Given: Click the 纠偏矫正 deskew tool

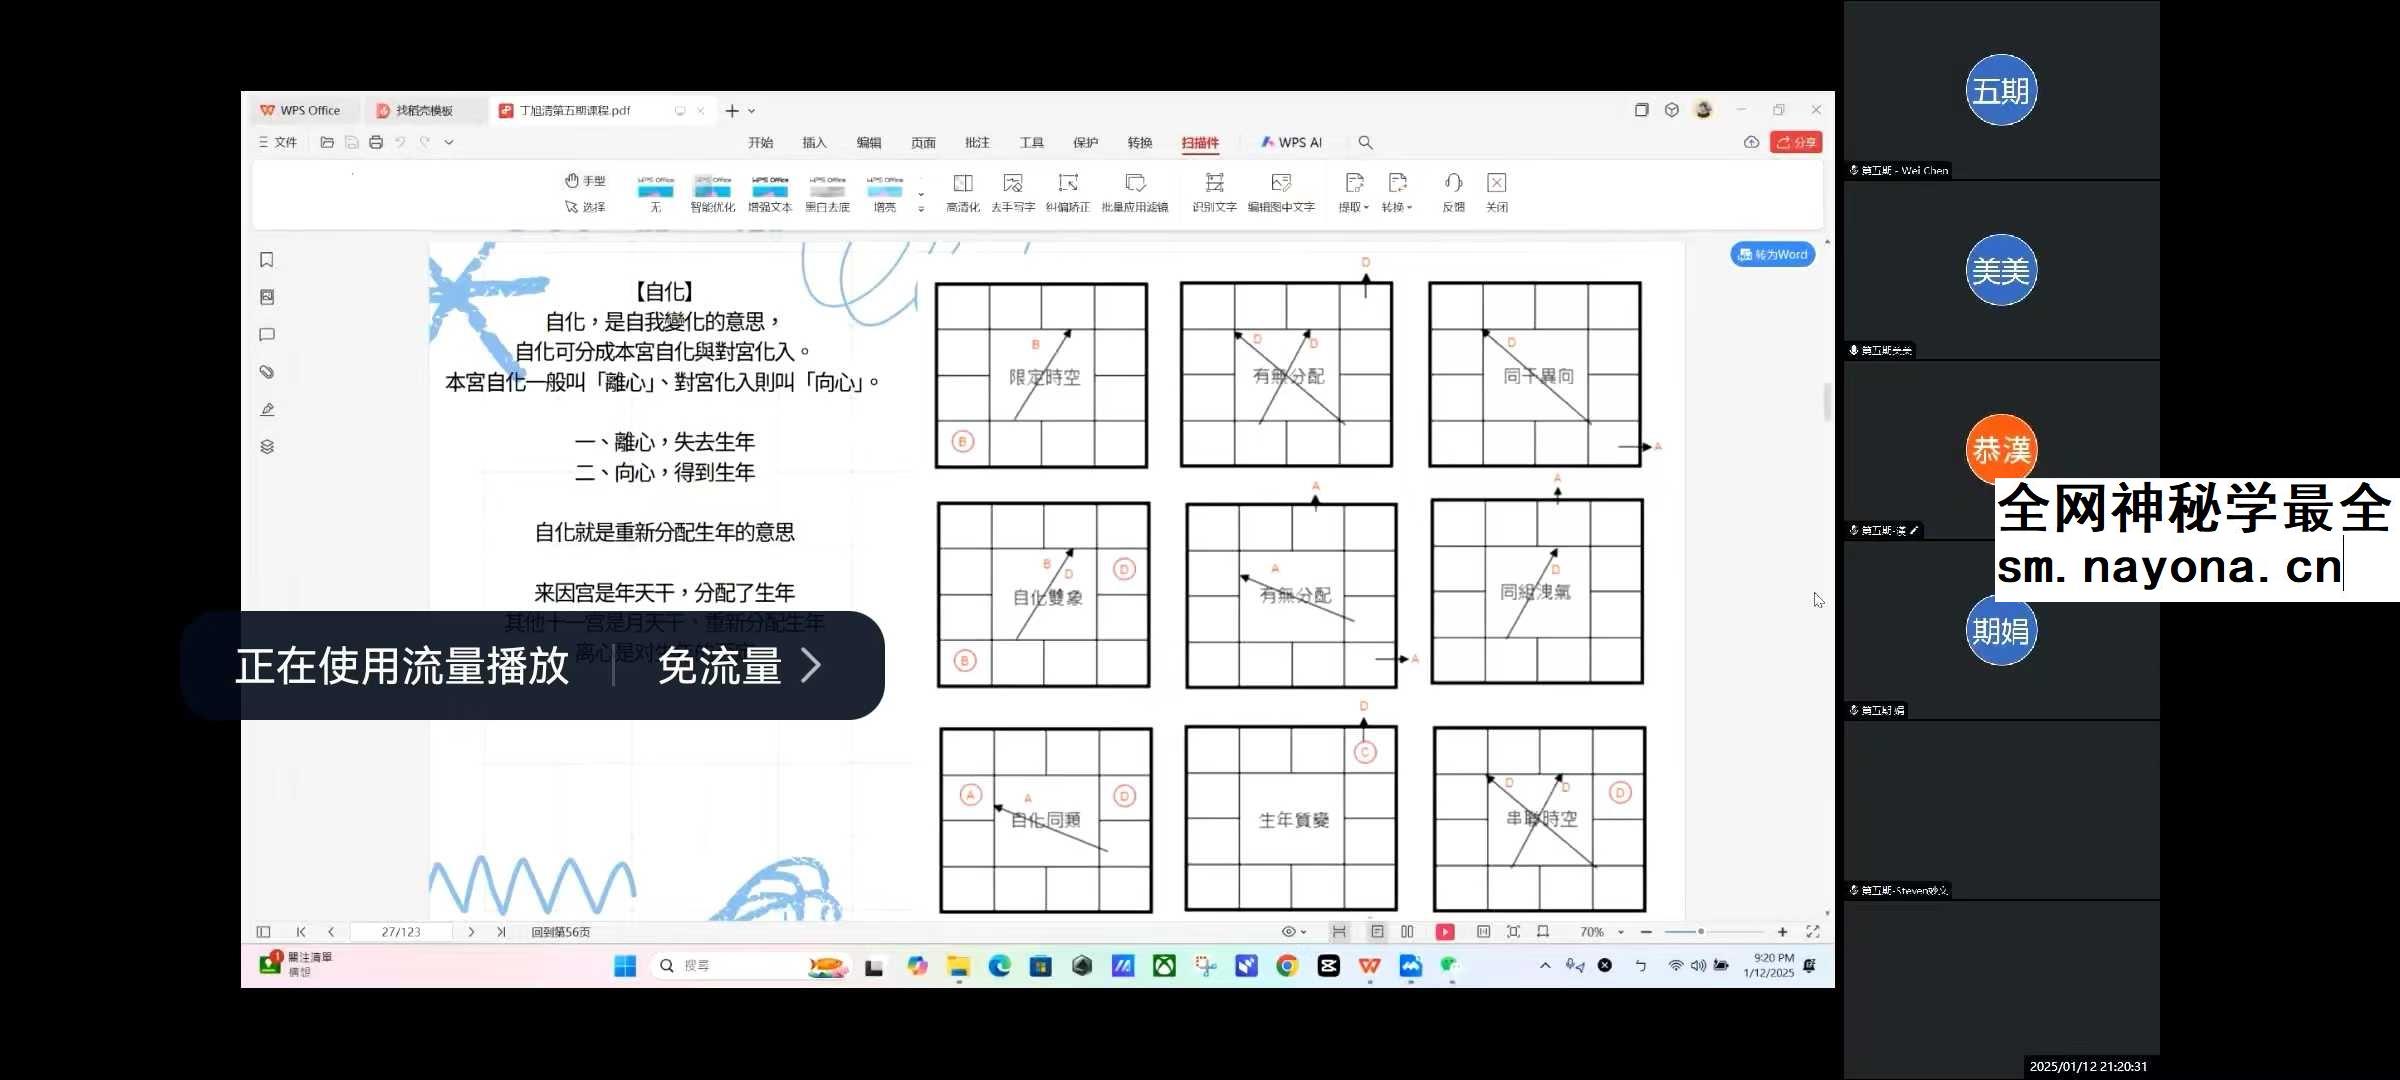Looking at the screenshot, I should click(x=1068, y=193).
